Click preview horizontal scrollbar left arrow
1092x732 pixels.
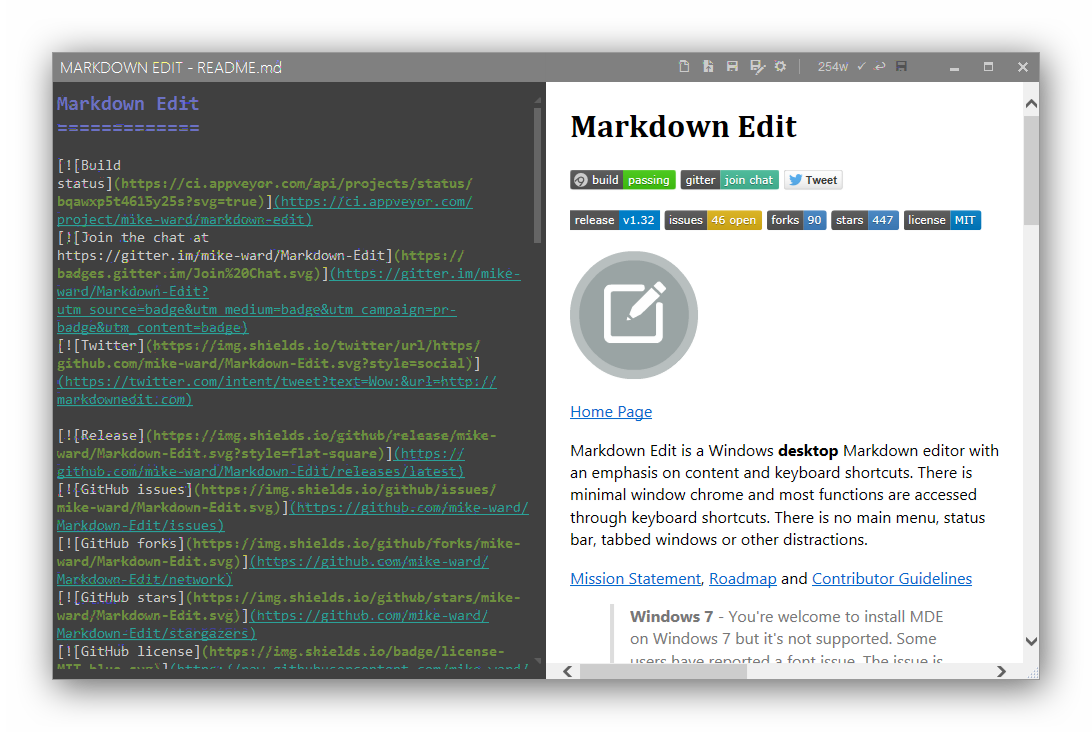pos(568,671)
